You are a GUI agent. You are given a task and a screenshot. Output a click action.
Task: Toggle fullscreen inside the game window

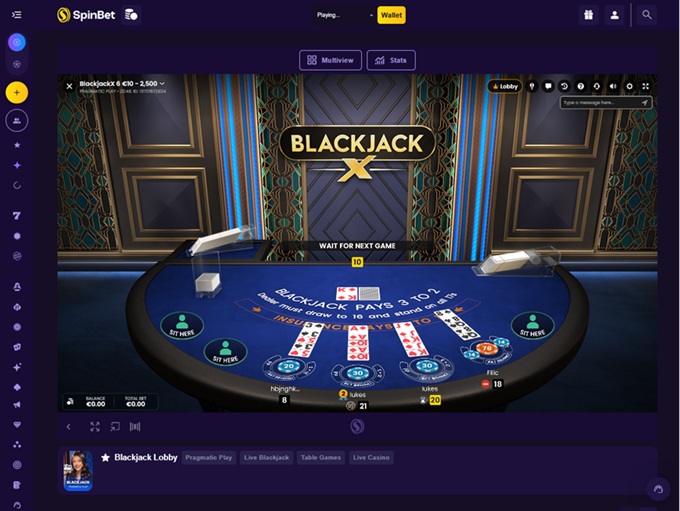646,86
